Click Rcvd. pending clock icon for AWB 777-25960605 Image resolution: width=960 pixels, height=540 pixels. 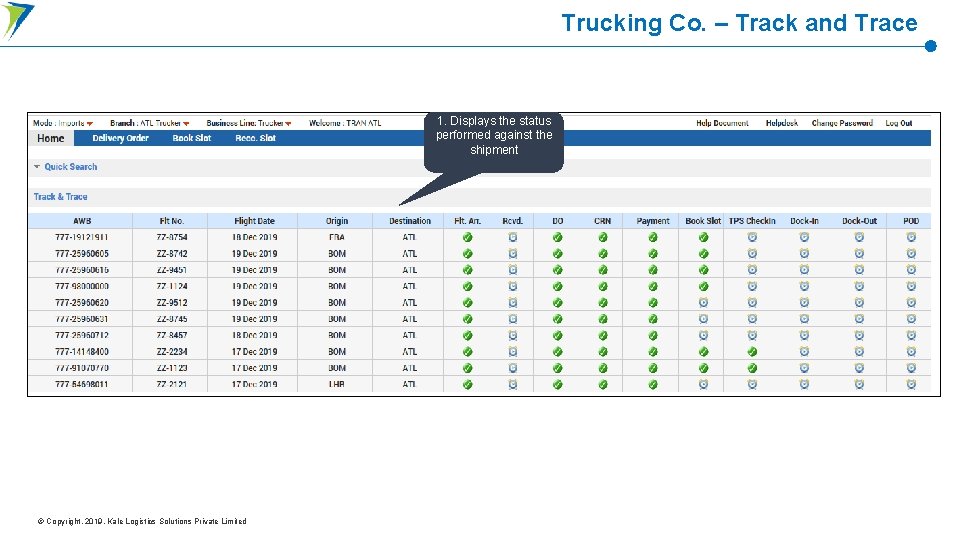tap(513, 253)
